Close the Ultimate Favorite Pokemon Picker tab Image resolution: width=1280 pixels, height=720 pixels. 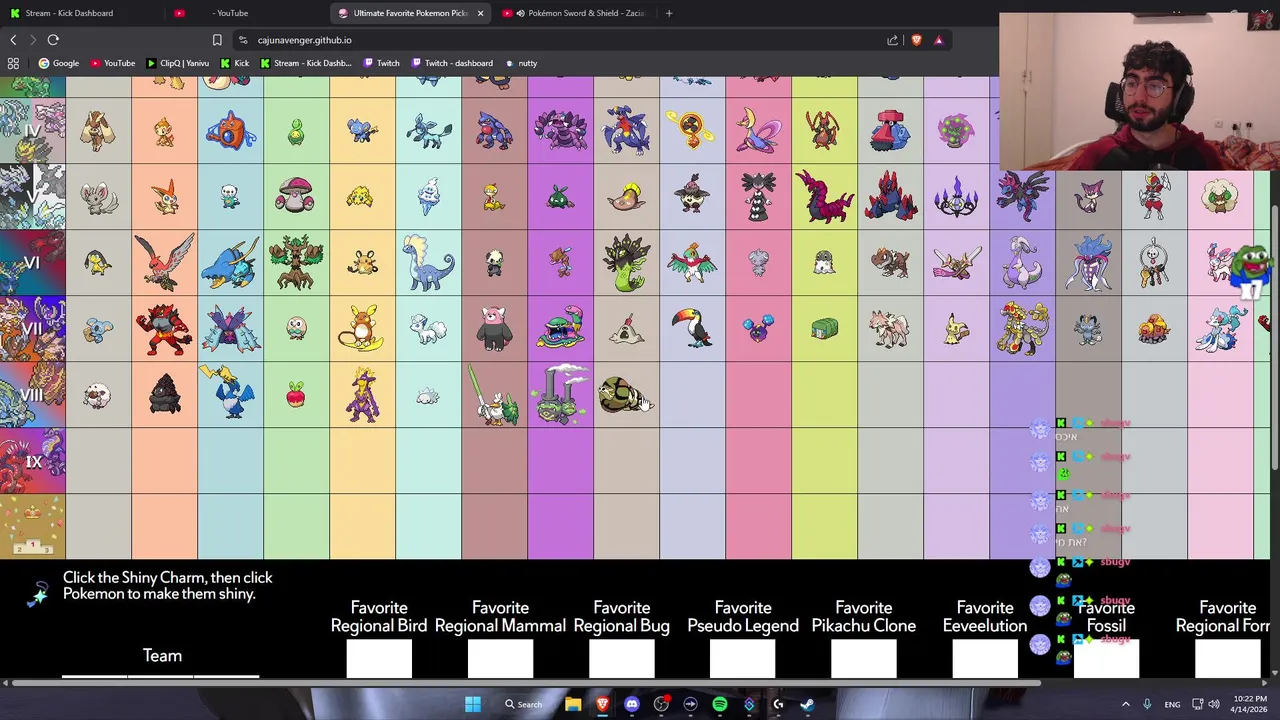[x=480, y=13]
